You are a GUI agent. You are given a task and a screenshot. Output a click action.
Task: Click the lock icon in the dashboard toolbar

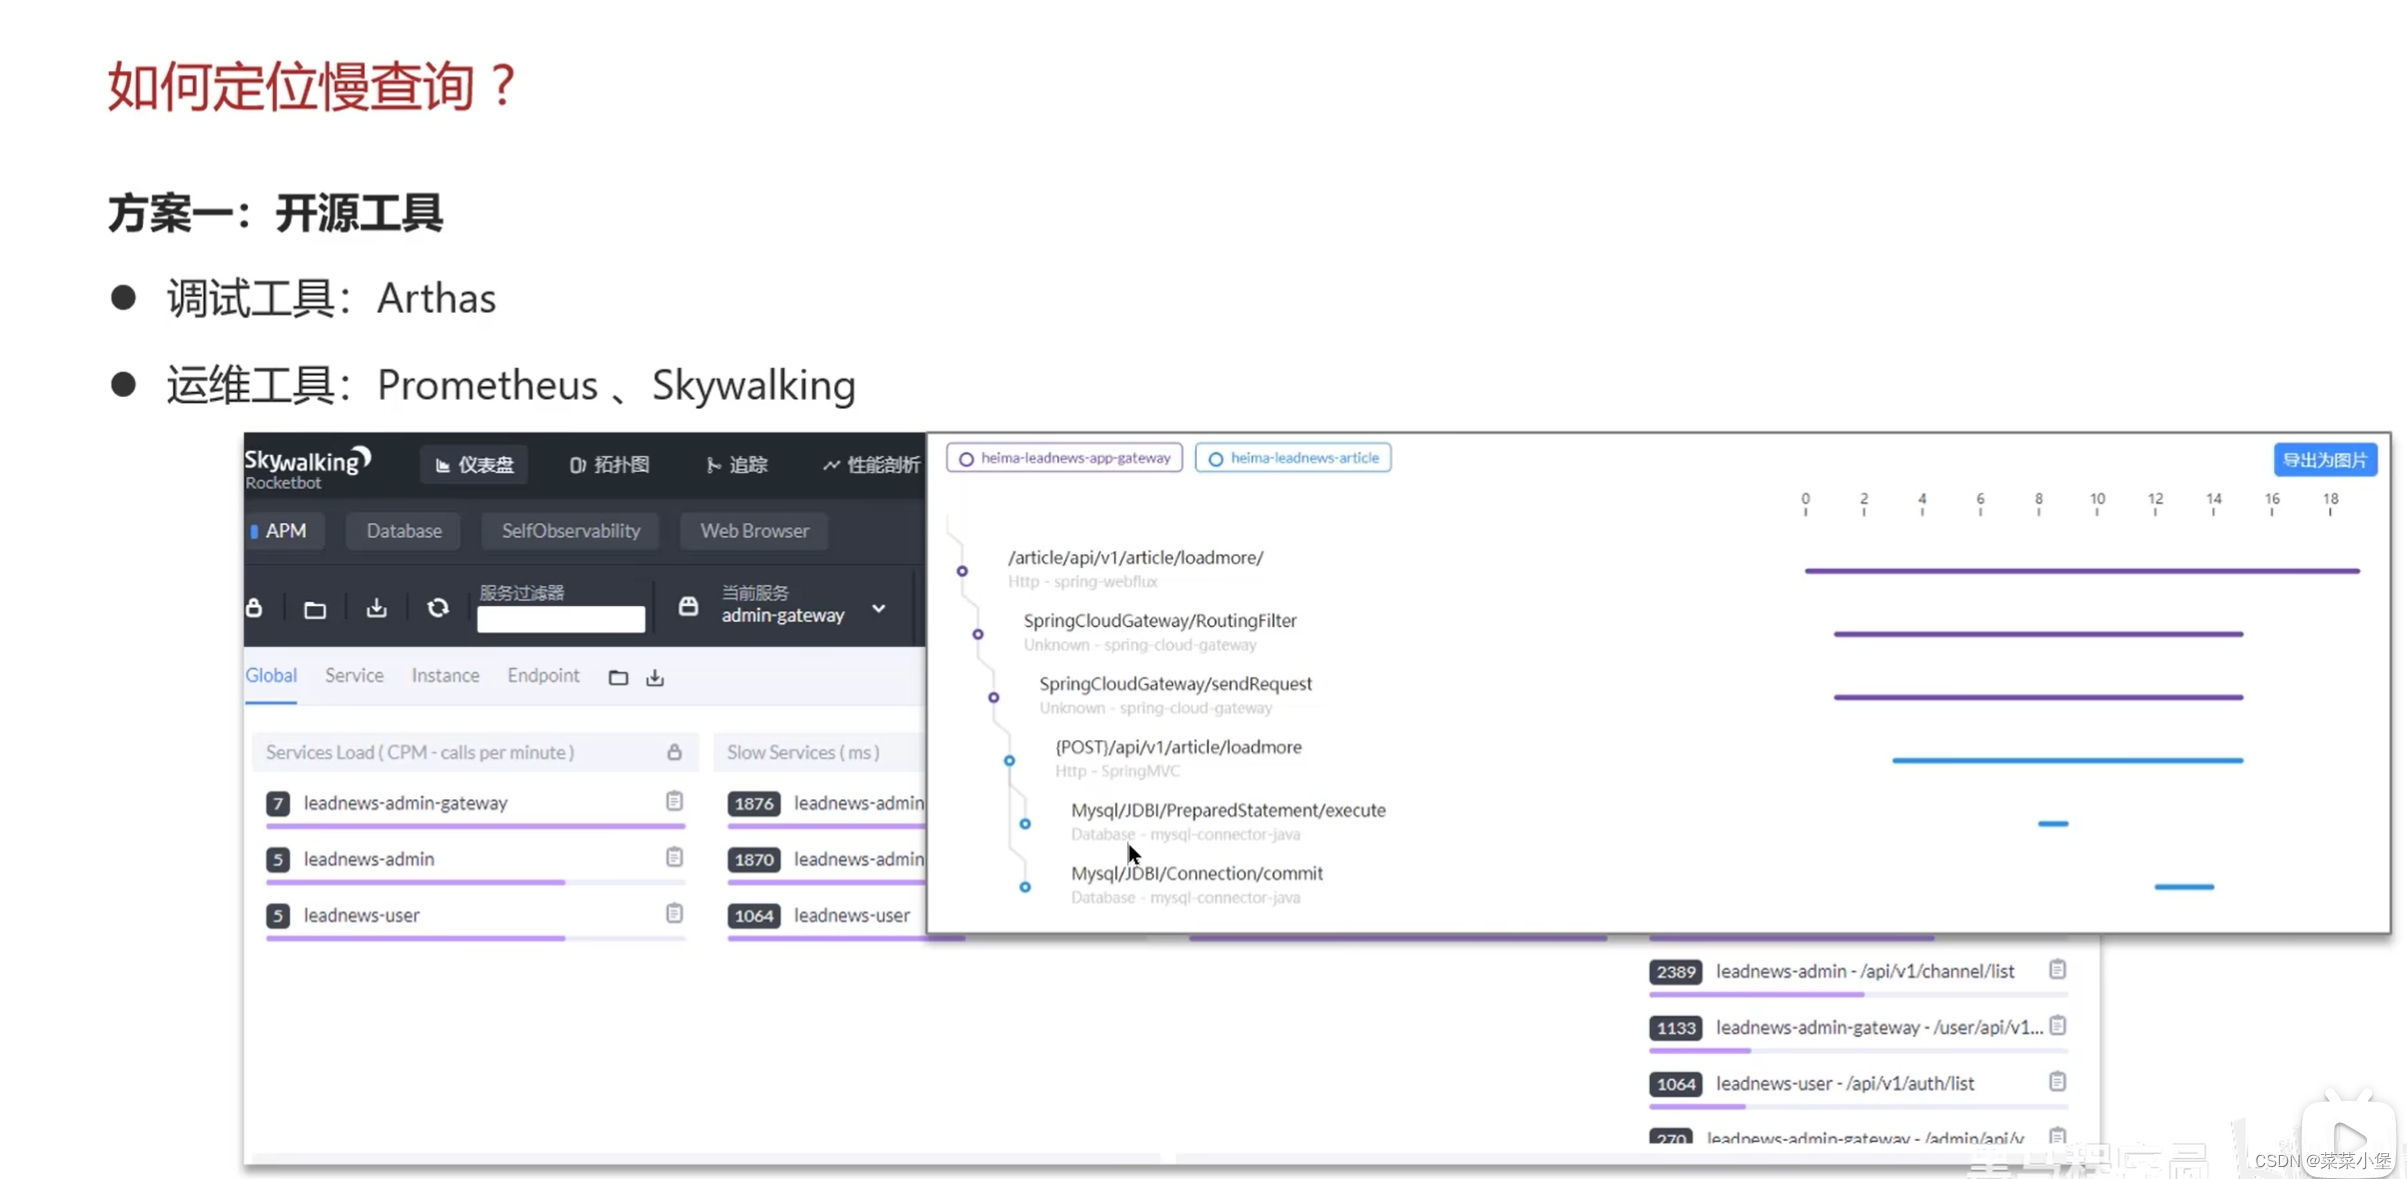(x=254, y=608)
